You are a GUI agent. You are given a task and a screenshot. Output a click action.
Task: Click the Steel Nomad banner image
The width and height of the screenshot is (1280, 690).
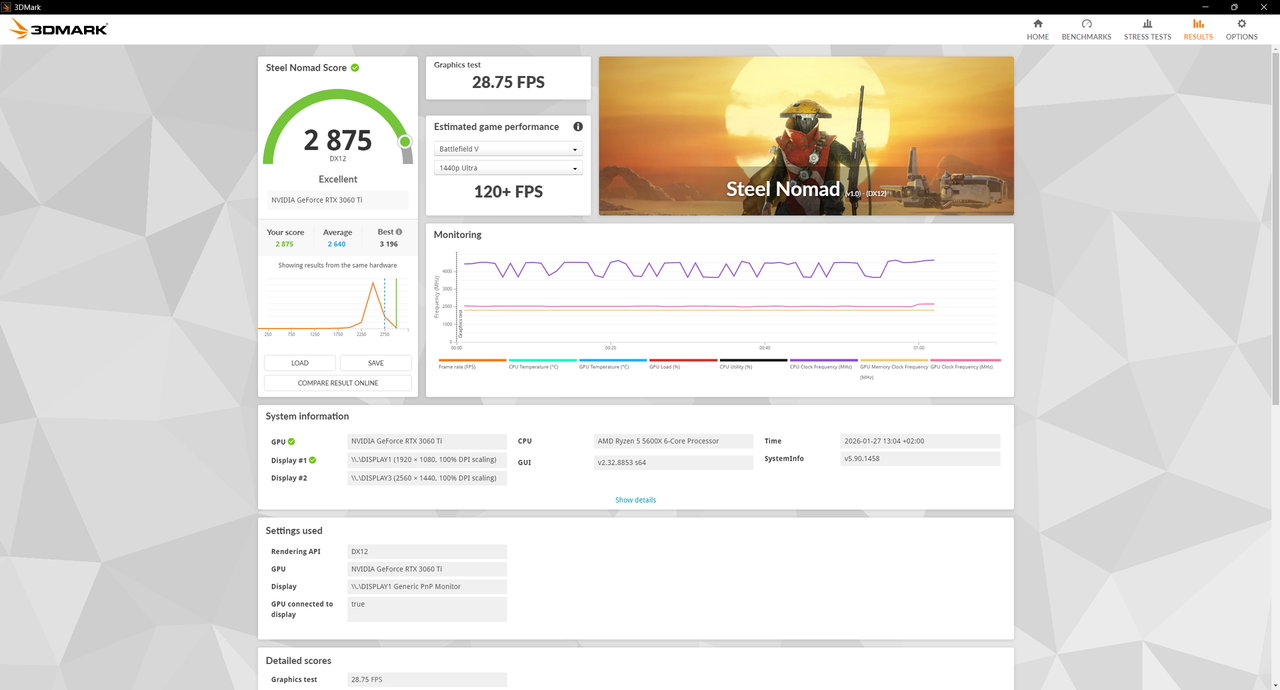point(806,135)
